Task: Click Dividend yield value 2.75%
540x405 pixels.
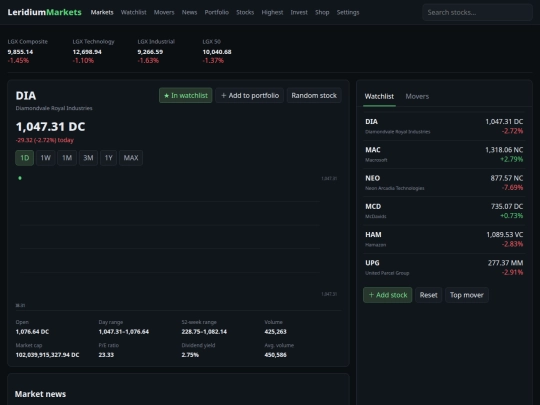Action: [190, 355]
